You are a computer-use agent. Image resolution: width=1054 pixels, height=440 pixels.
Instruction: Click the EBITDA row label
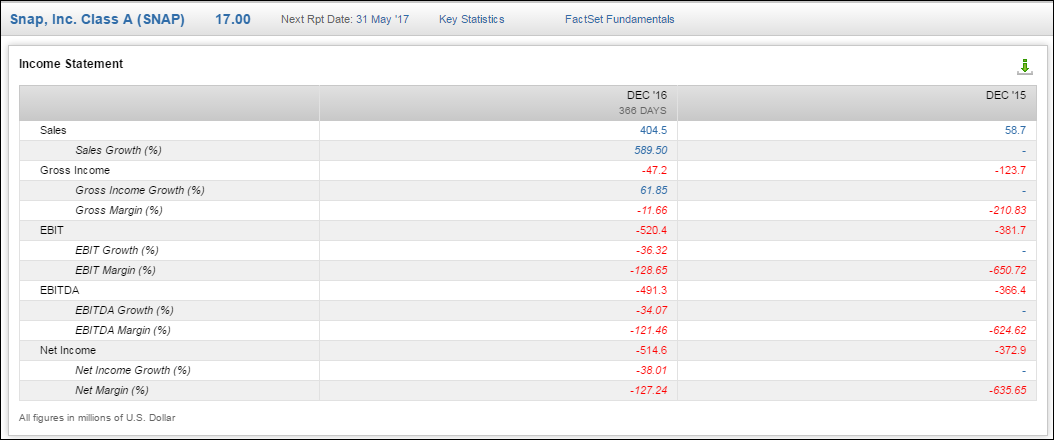point(60,290)
